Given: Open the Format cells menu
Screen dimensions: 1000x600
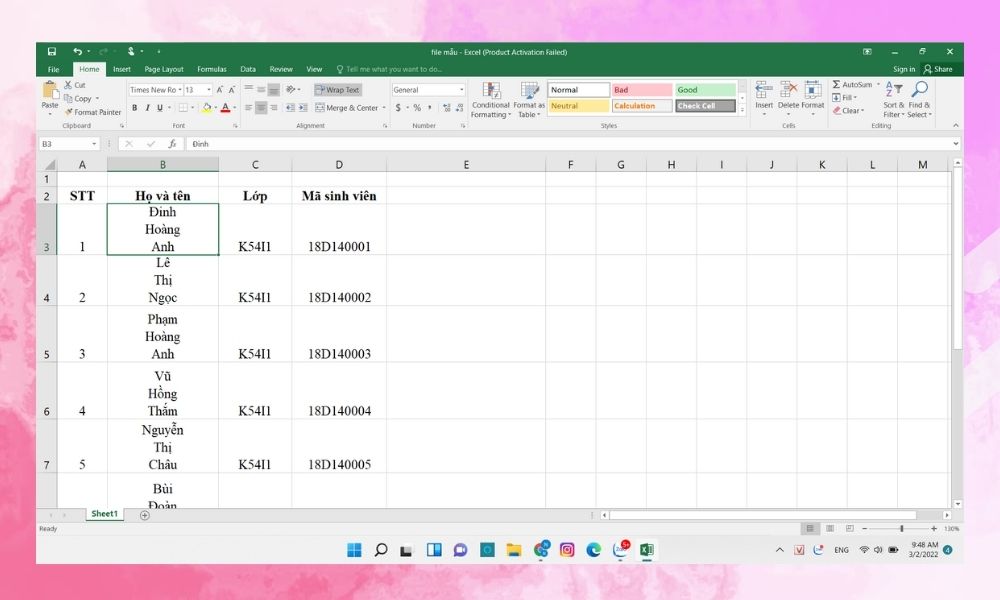Looking at the screenshot, I should coord(812,96).
